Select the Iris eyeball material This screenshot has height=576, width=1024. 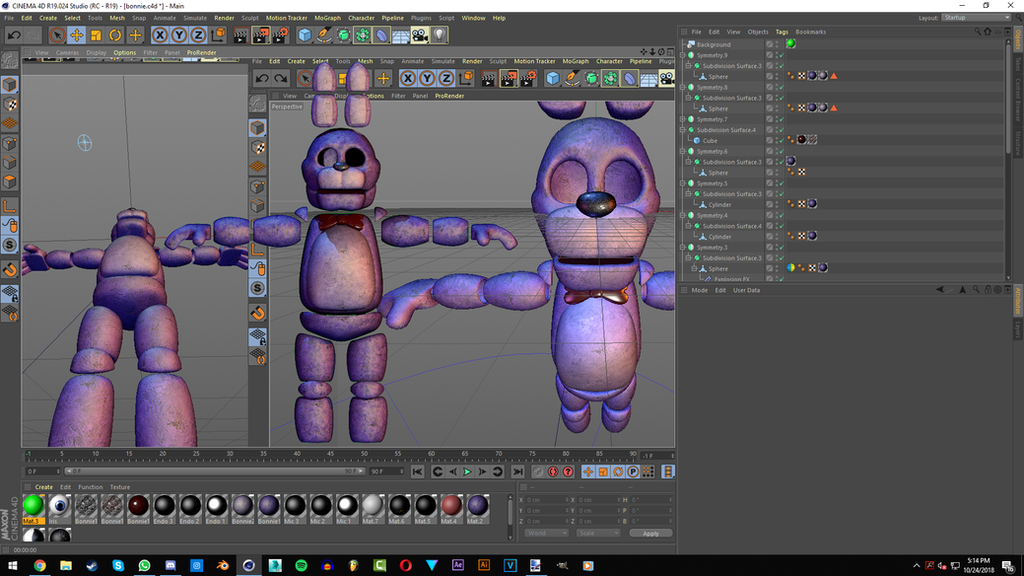pyautogui.click(x=59, y=509)
